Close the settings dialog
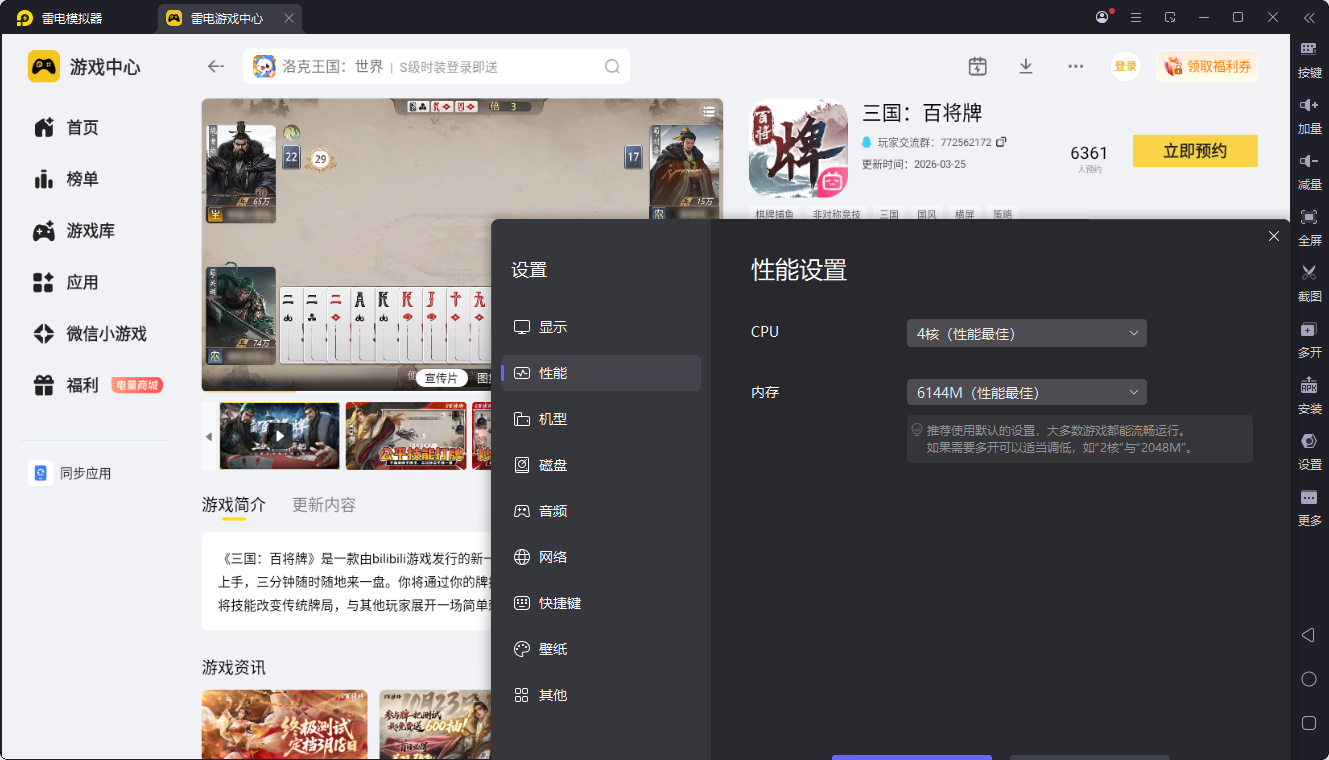This screenshot has width=1329, height=760. [1273, 236]
